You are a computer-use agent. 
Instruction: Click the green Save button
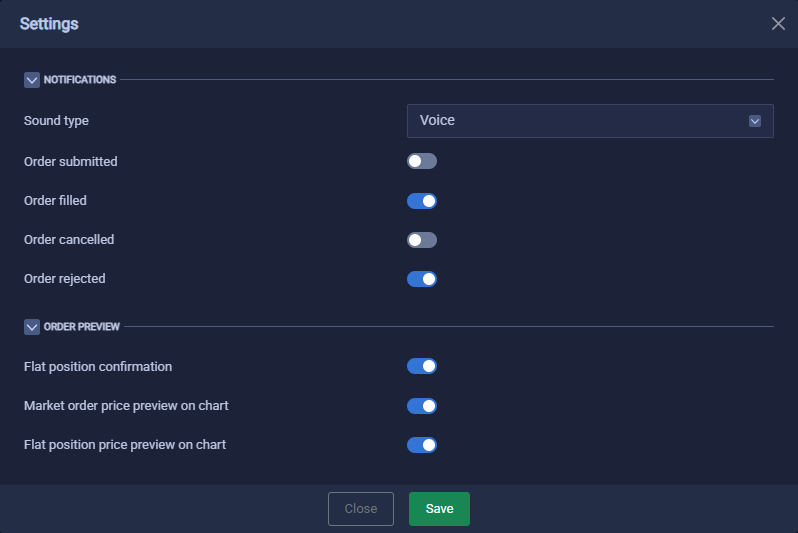(x=439, y=509)
